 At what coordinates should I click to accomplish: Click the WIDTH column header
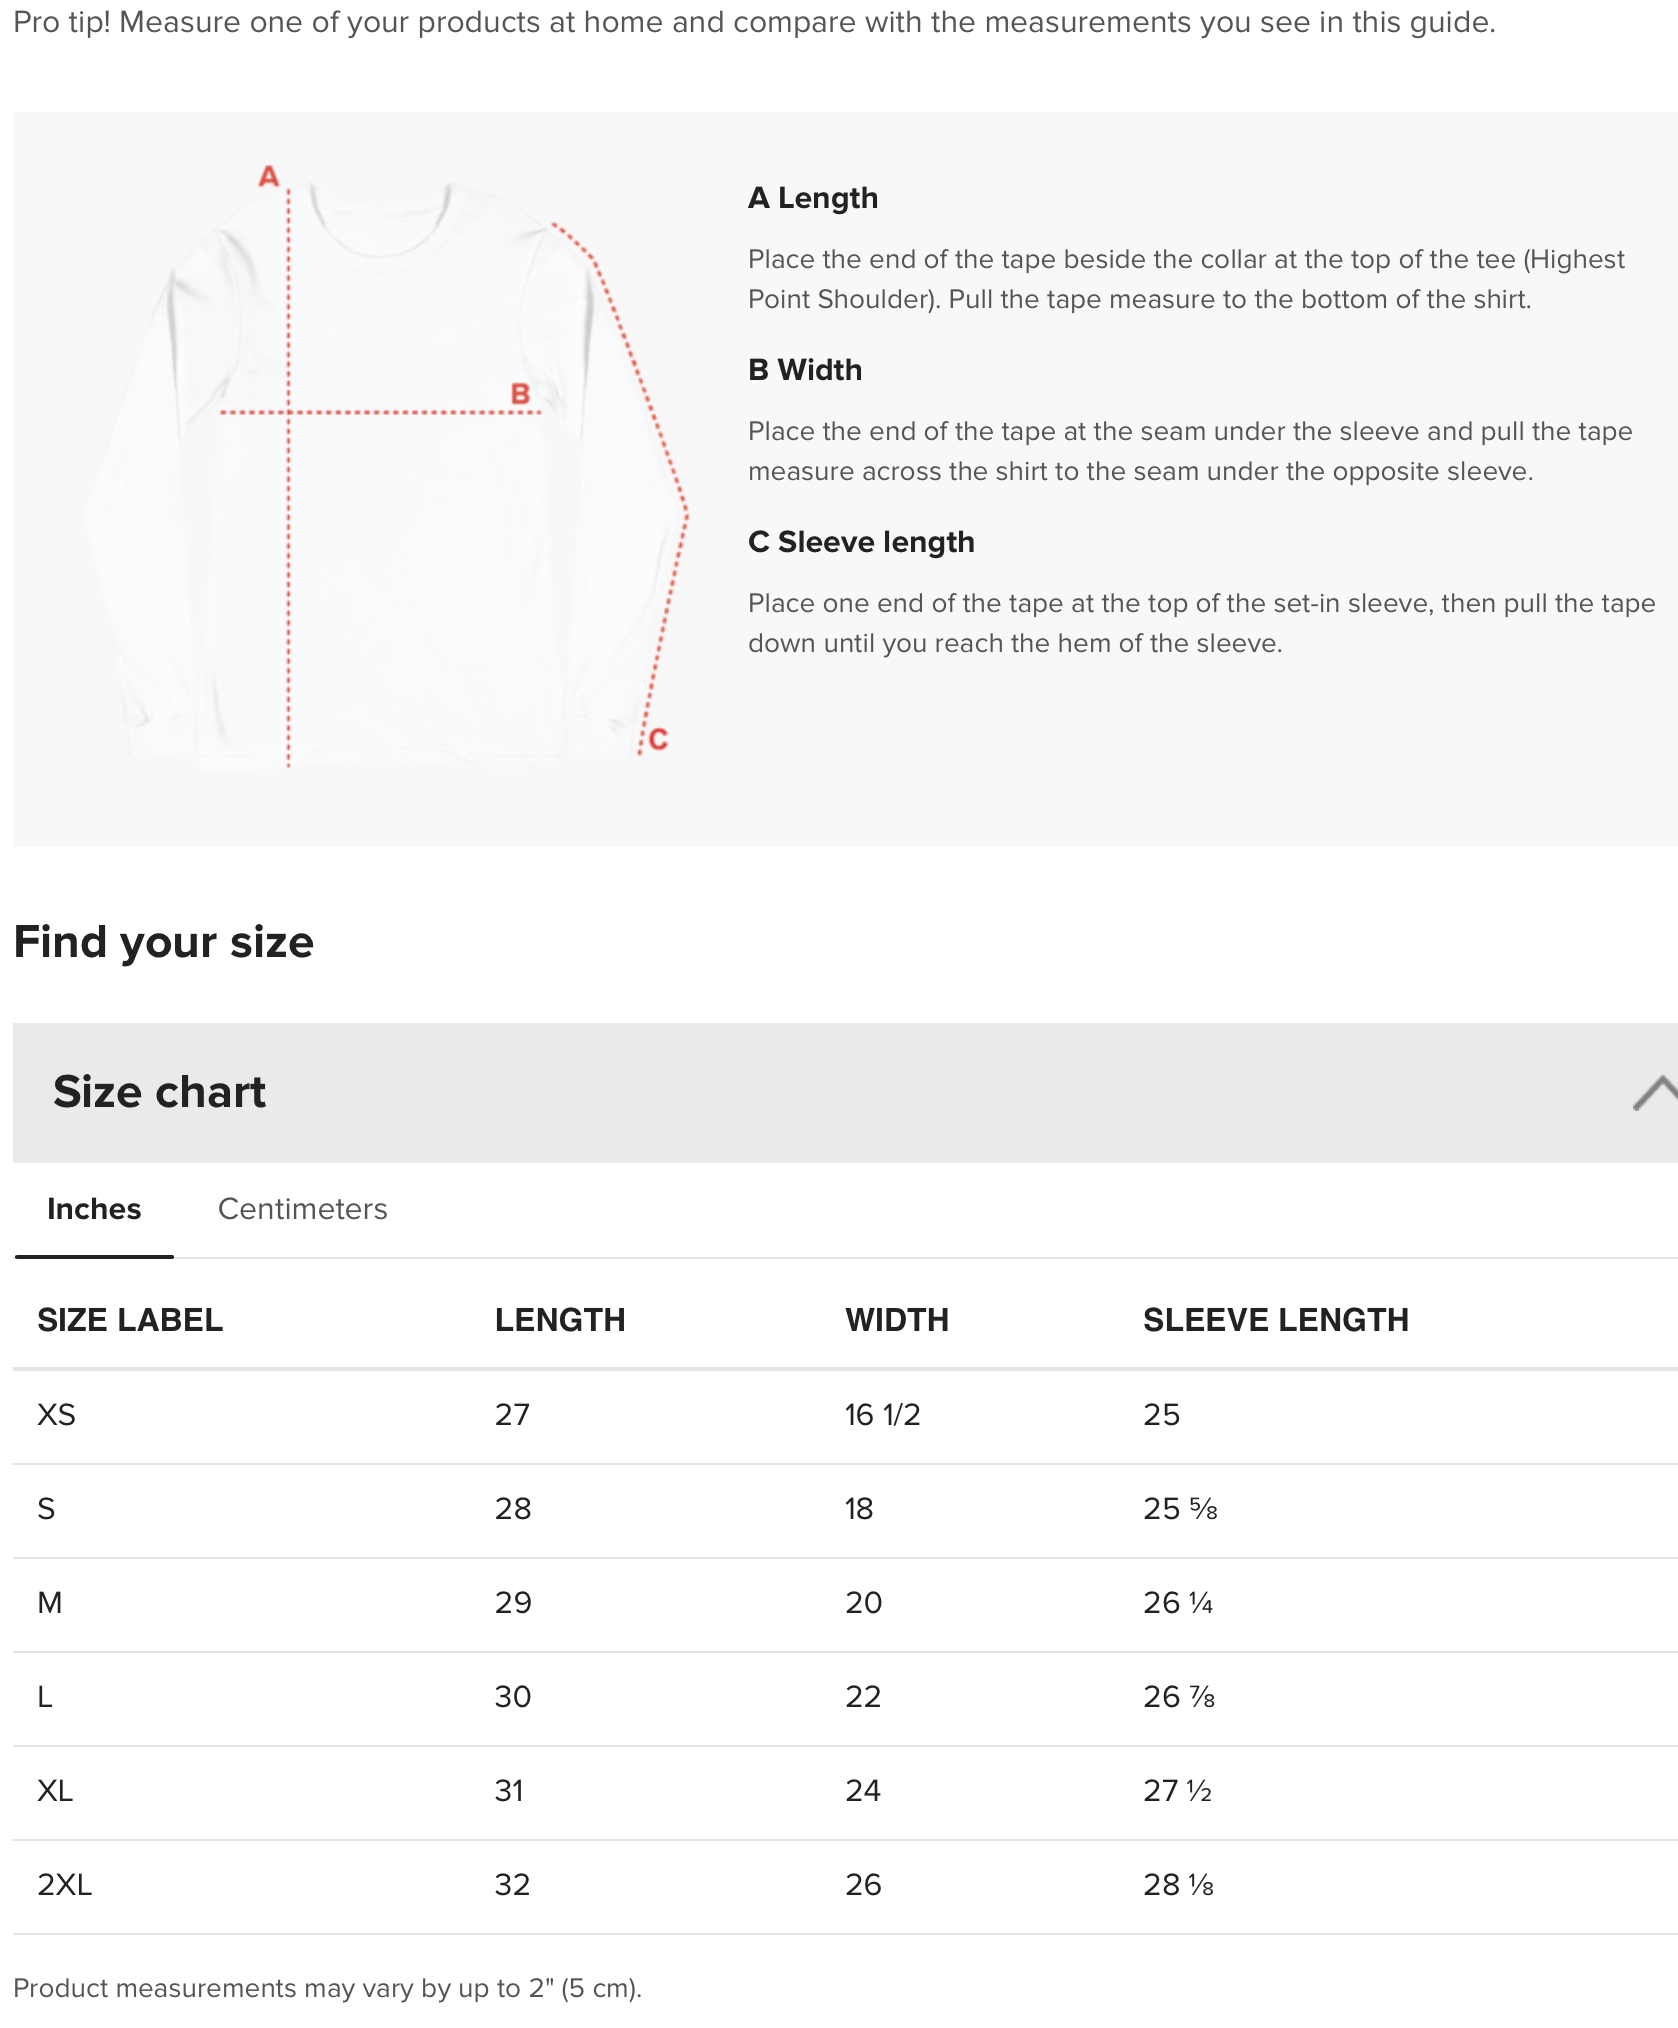click(897, 1320)
